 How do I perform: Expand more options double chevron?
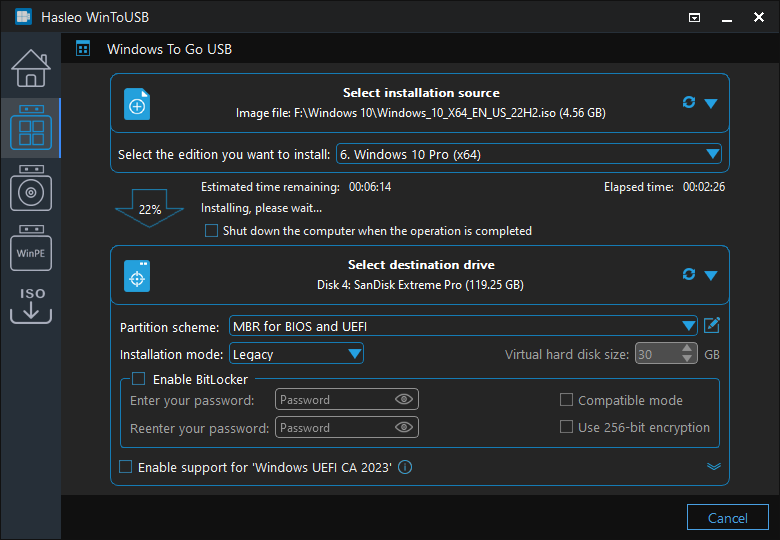pyautogui.click(x=714, y=466)
